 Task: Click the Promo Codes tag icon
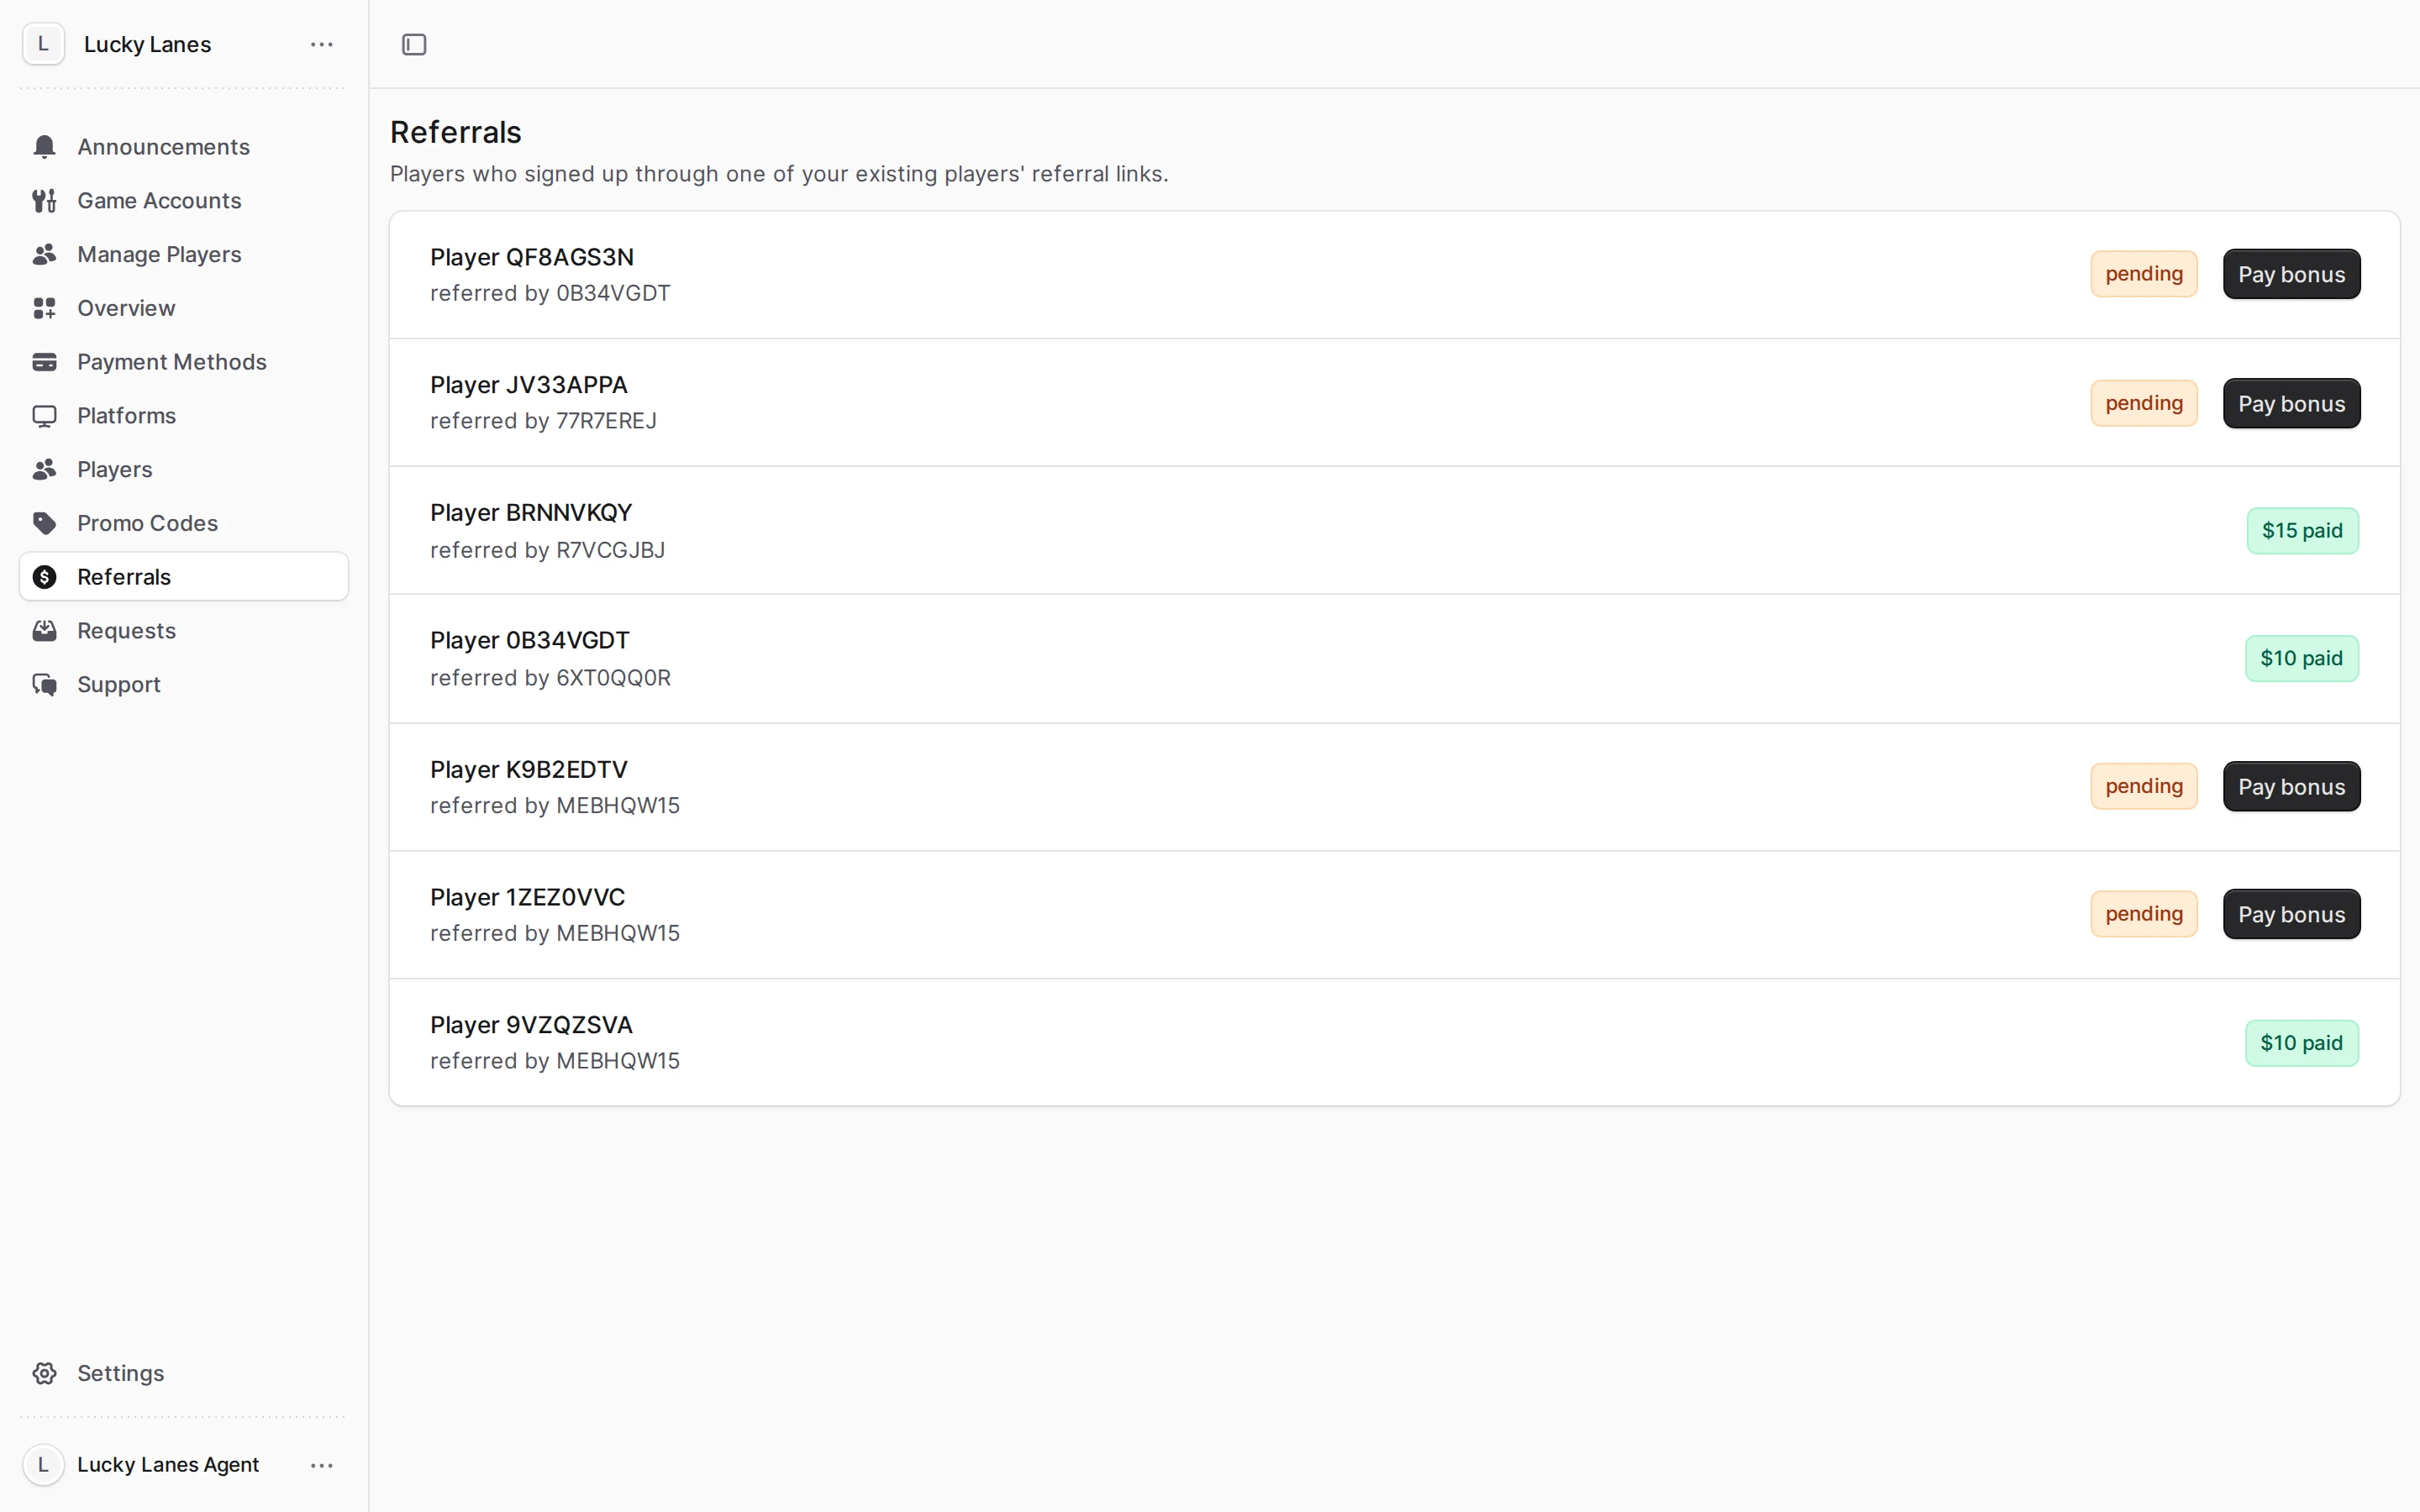coord(44,523)
